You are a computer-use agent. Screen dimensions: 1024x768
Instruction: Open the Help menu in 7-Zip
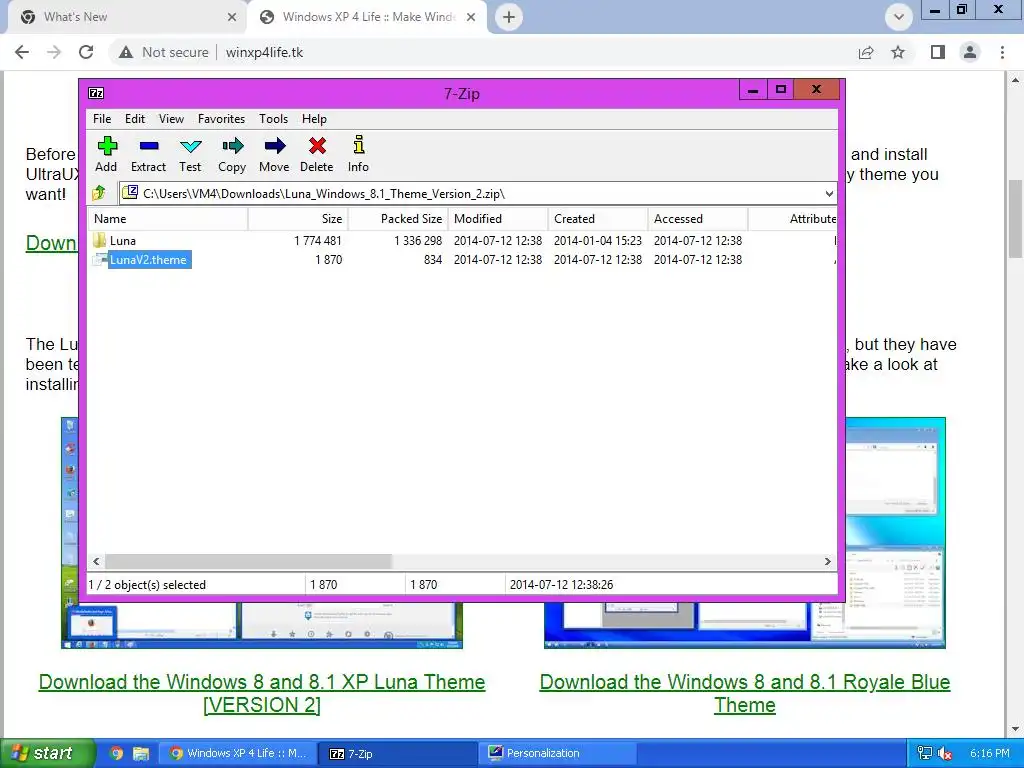point(314,119)
